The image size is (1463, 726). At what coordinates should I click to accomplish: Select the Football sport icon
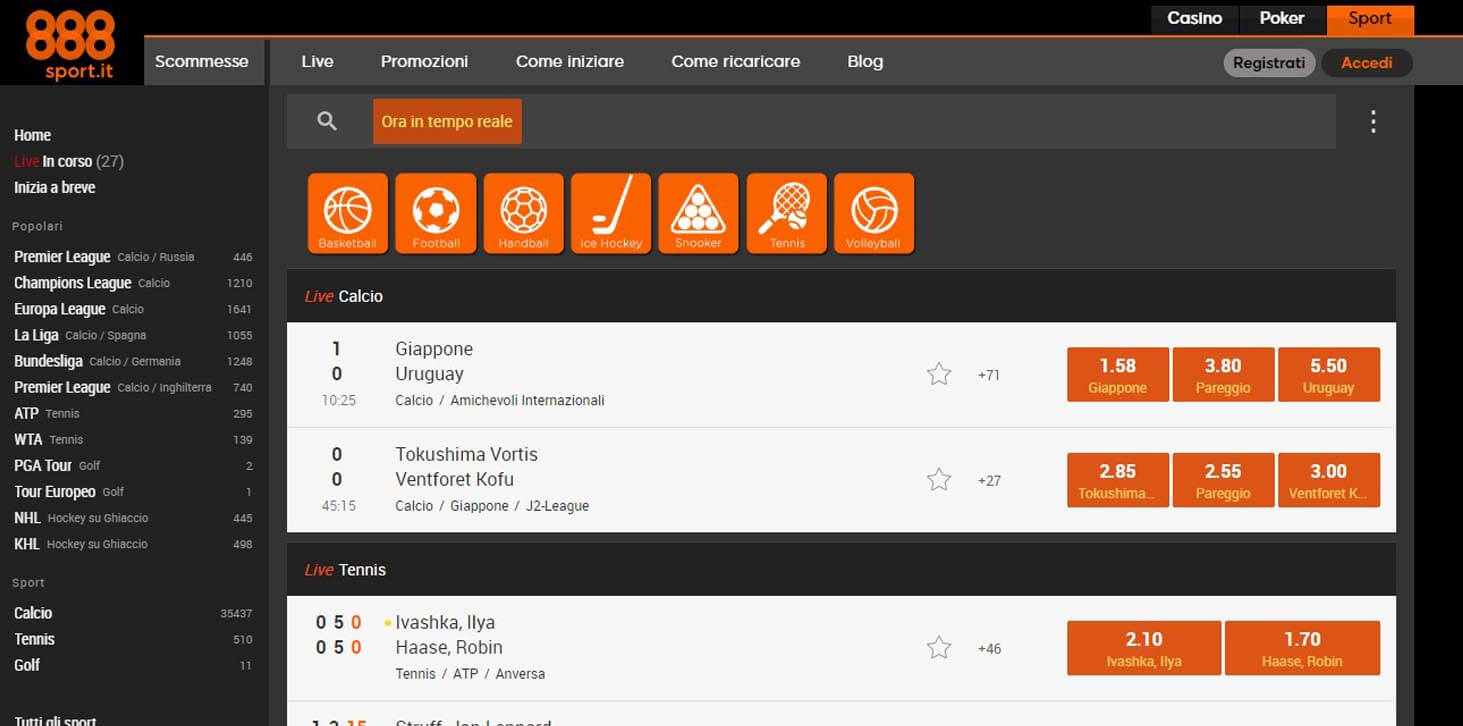[435, 214]
